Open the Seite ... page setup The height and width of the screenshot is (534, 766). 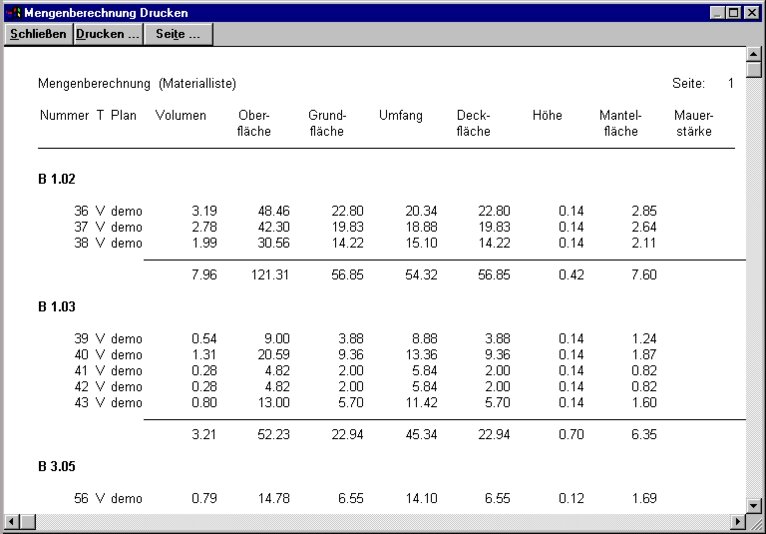coord(178,34)
